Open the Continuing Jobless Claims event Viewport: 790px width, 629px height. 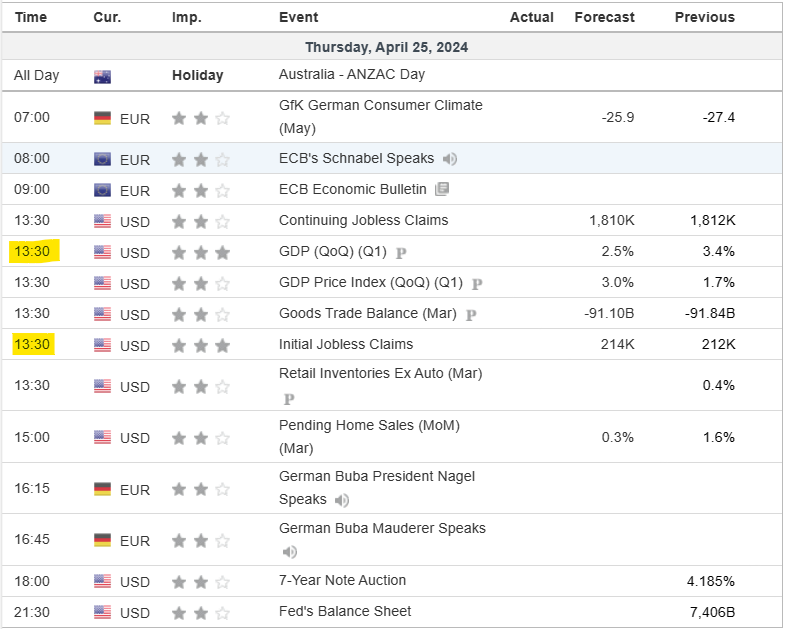[363, 221]
